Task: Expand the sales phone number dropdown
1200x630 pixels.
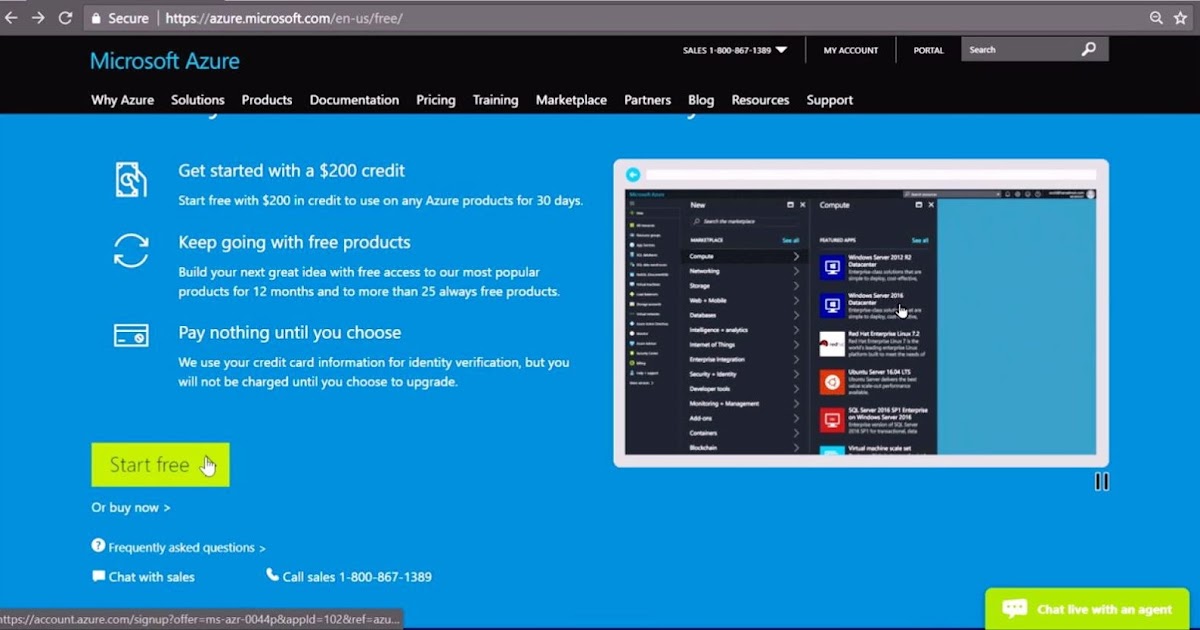Action: point(782,48)
